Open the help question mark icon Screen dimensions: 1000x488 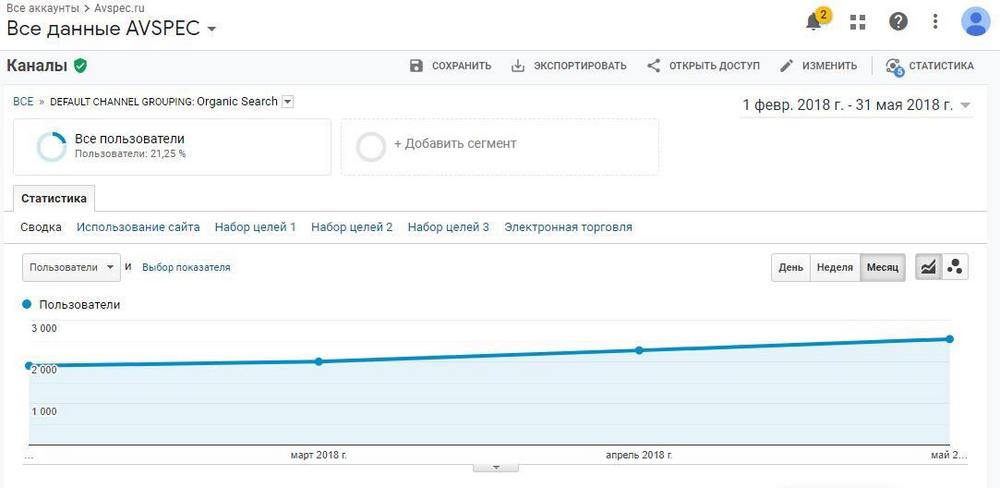click(x=898, y=22)
